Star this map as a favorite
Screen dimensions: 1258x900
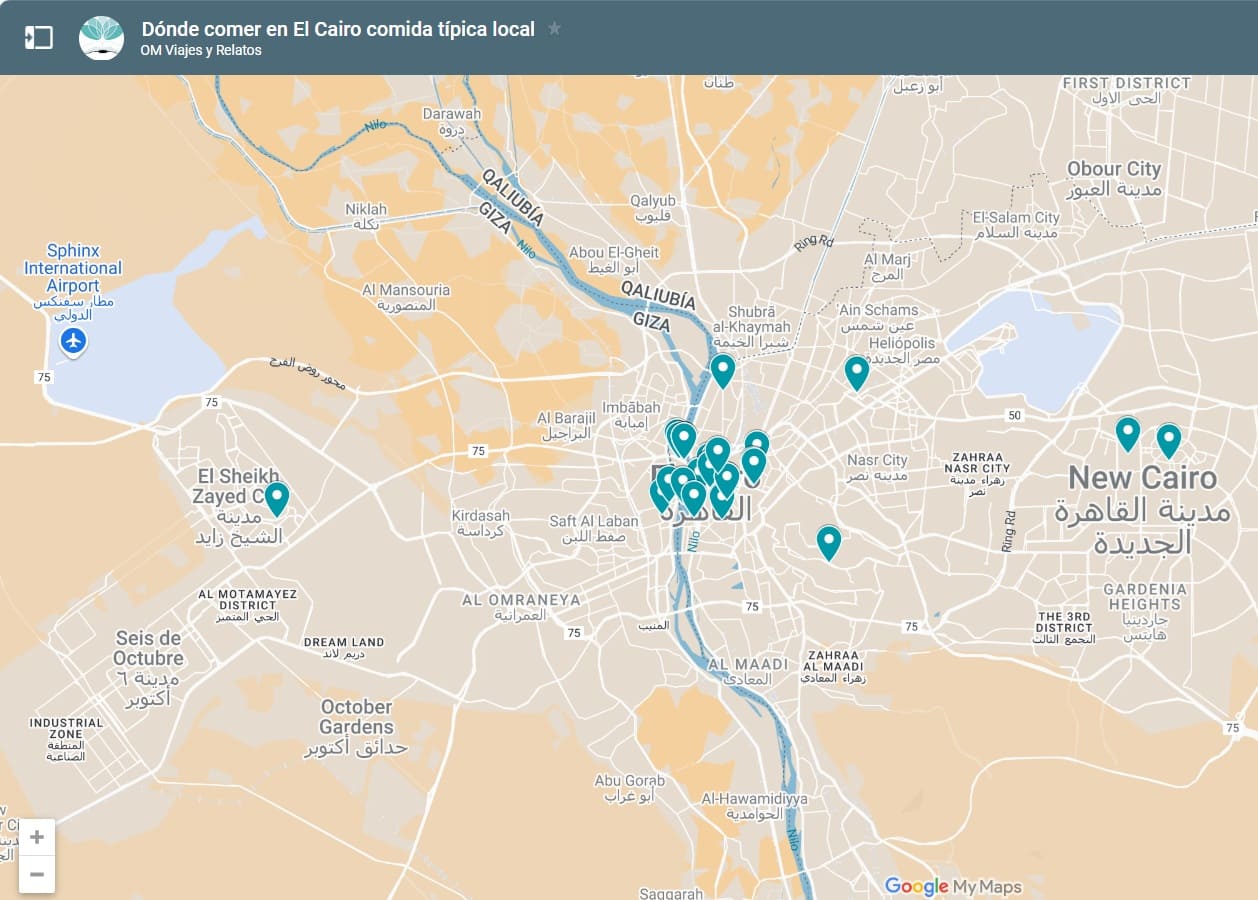click(554, 29)
